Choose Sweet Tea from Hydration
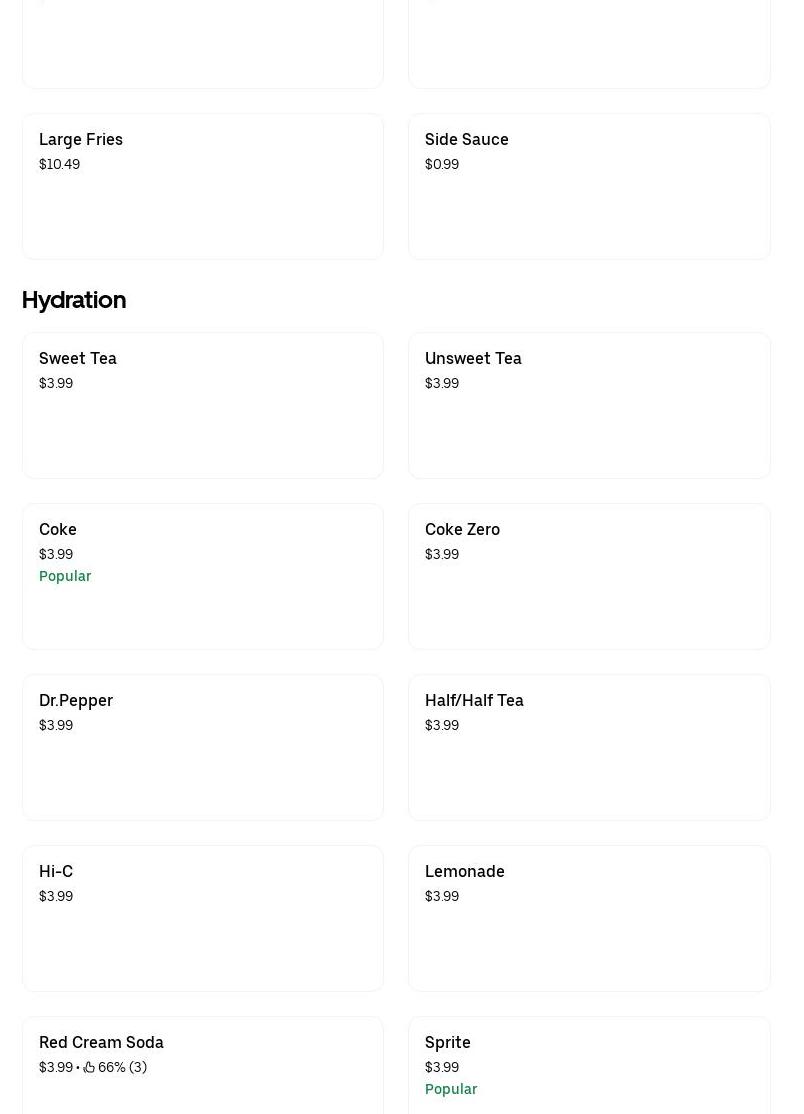 [203, 406]
